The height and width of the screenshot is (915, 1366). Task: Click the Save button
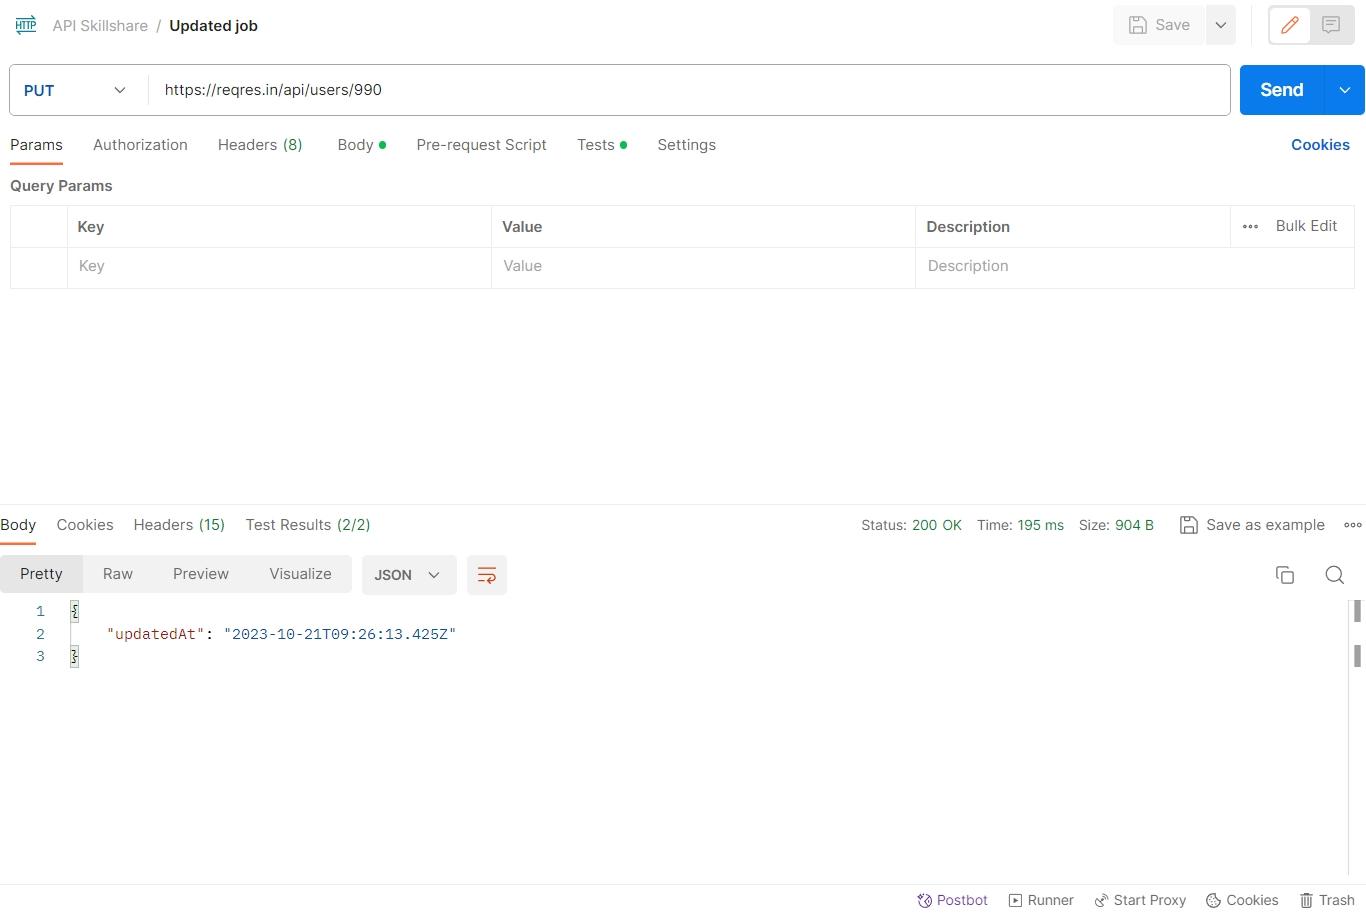coord(1159,25)
